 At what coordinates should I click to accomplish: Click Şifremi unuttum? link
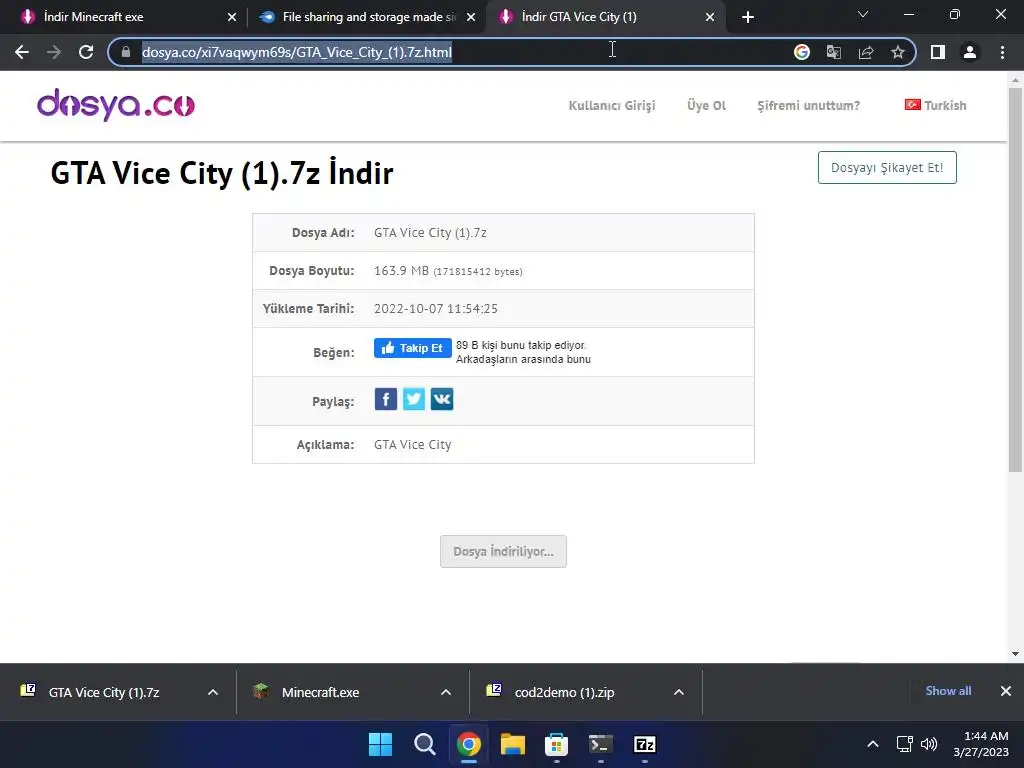point(808,105)
